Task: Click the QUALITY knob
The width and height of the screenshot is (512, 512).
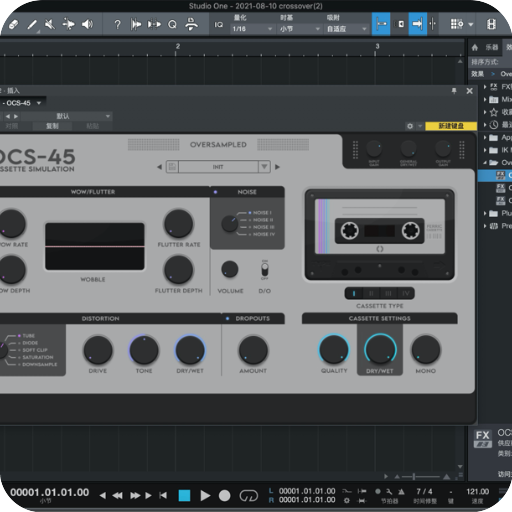Action: (x=334, y=349)
